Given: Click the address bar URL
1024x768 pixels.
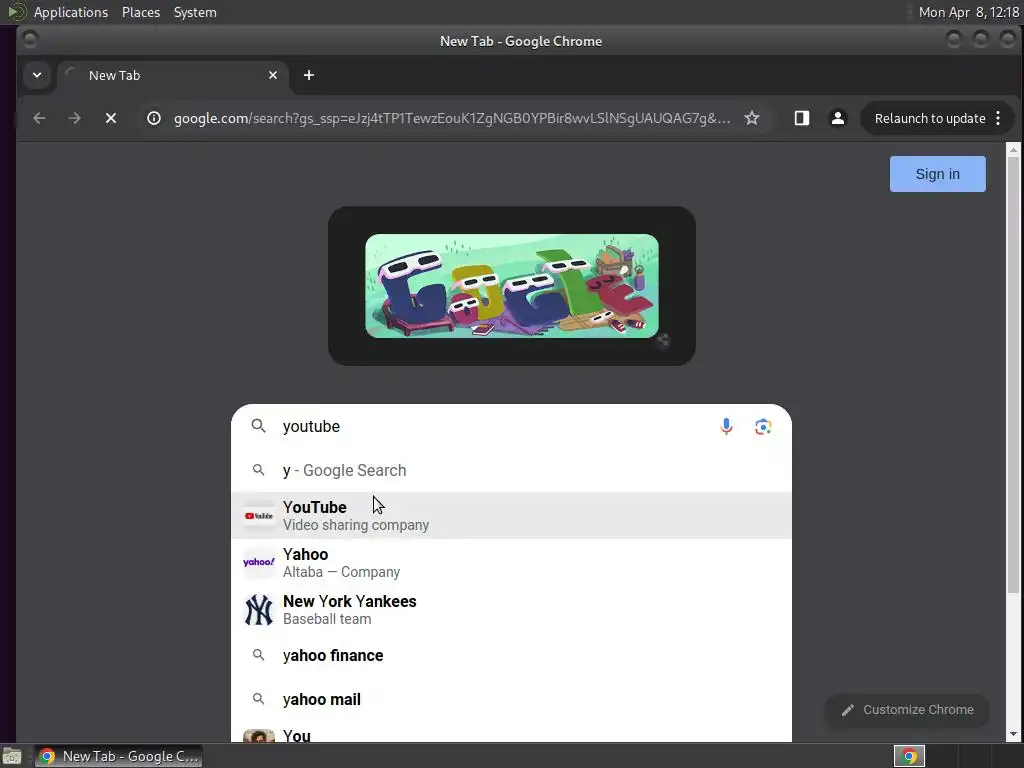Looking at the screenshot, I should coord(452,118).
